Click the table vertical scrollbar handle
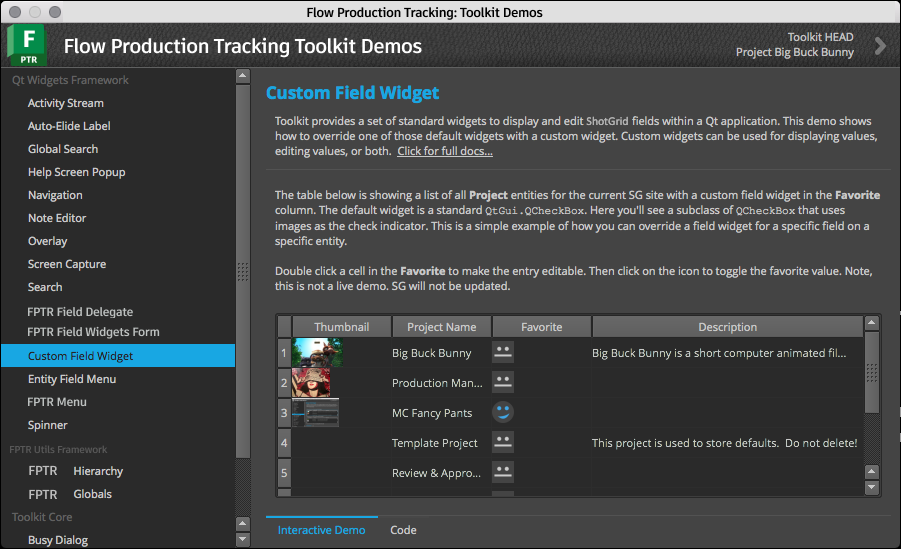The image size is (901, 549). tap(872, 372)
